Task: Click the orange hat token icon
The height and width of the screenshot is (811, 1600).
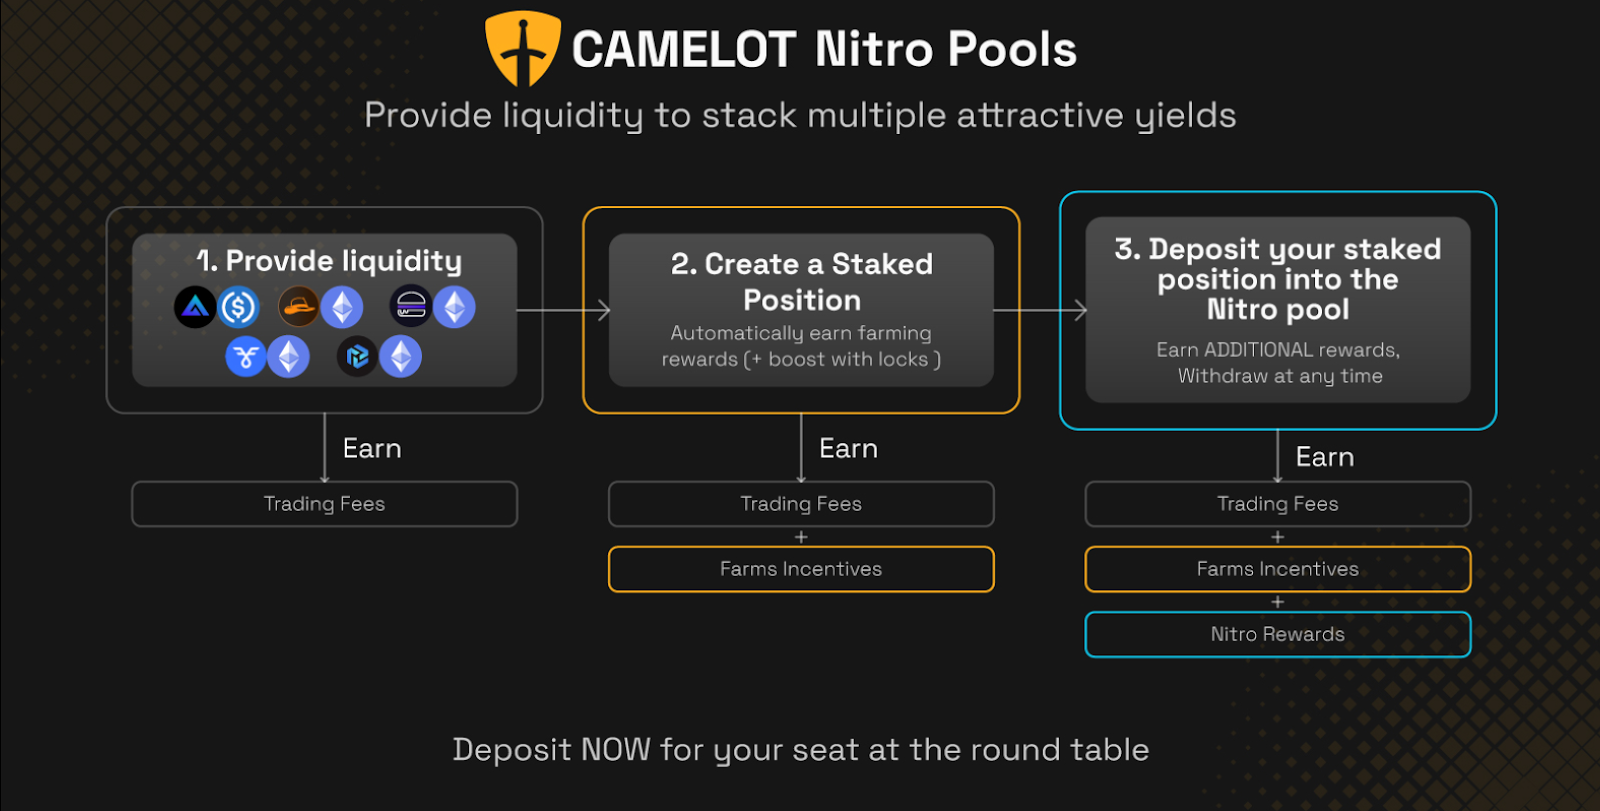Action: point(298,307)
